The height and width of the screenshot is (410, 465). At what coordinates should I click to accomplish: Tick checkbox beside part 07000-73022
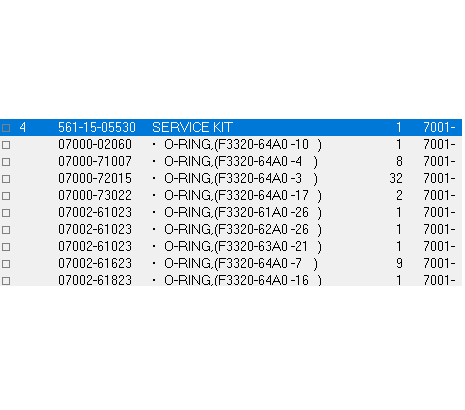6,196
